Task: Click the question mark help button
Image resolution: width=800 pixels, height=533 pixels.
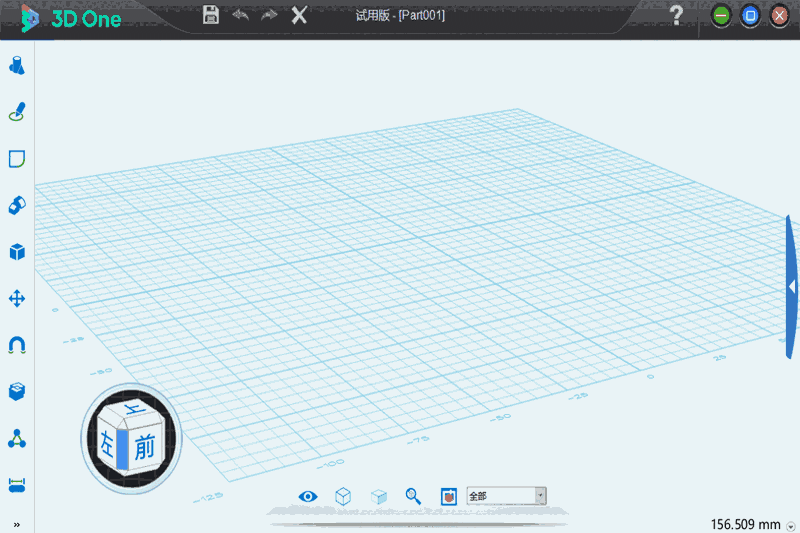Action: [x=677, y=15]
